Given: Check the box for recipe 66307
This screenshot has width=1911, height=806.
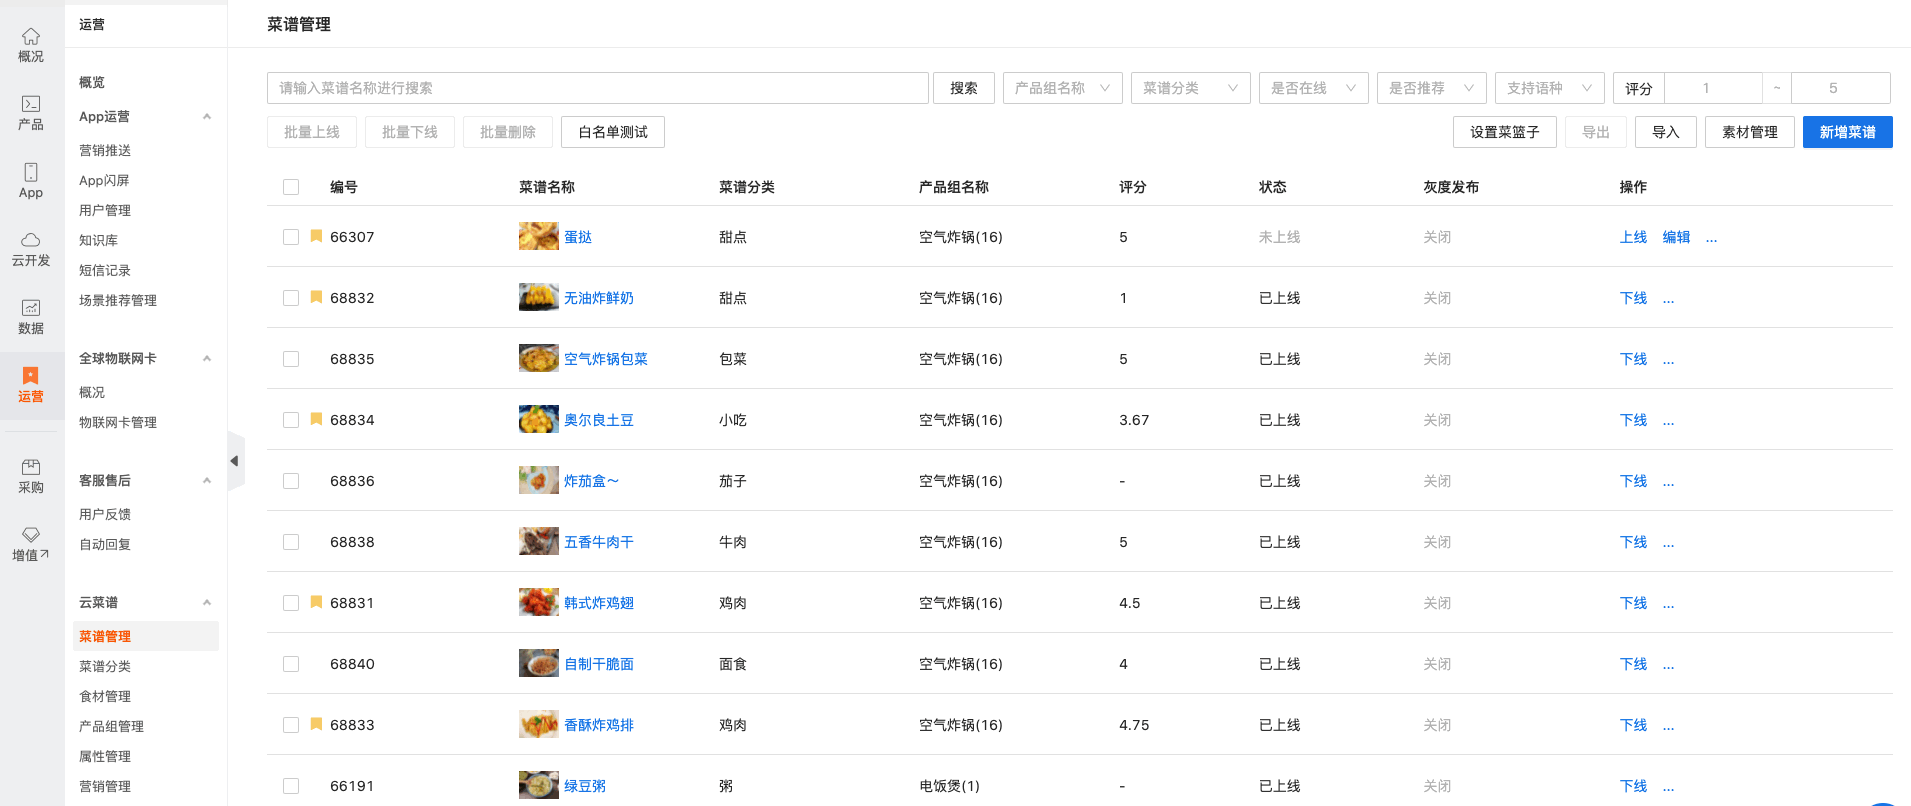Looking at the screenshot, I should 291,237.
